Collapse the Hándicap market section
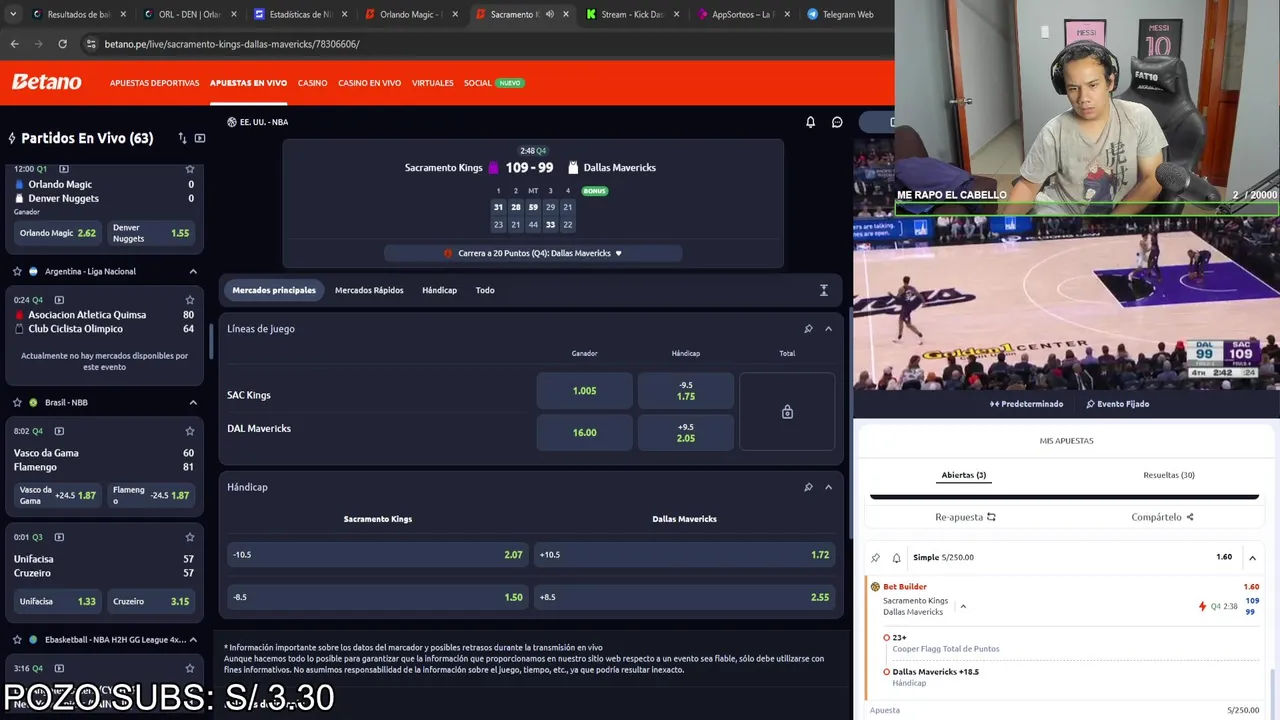The image size is (1280, 720). (828, 487)
